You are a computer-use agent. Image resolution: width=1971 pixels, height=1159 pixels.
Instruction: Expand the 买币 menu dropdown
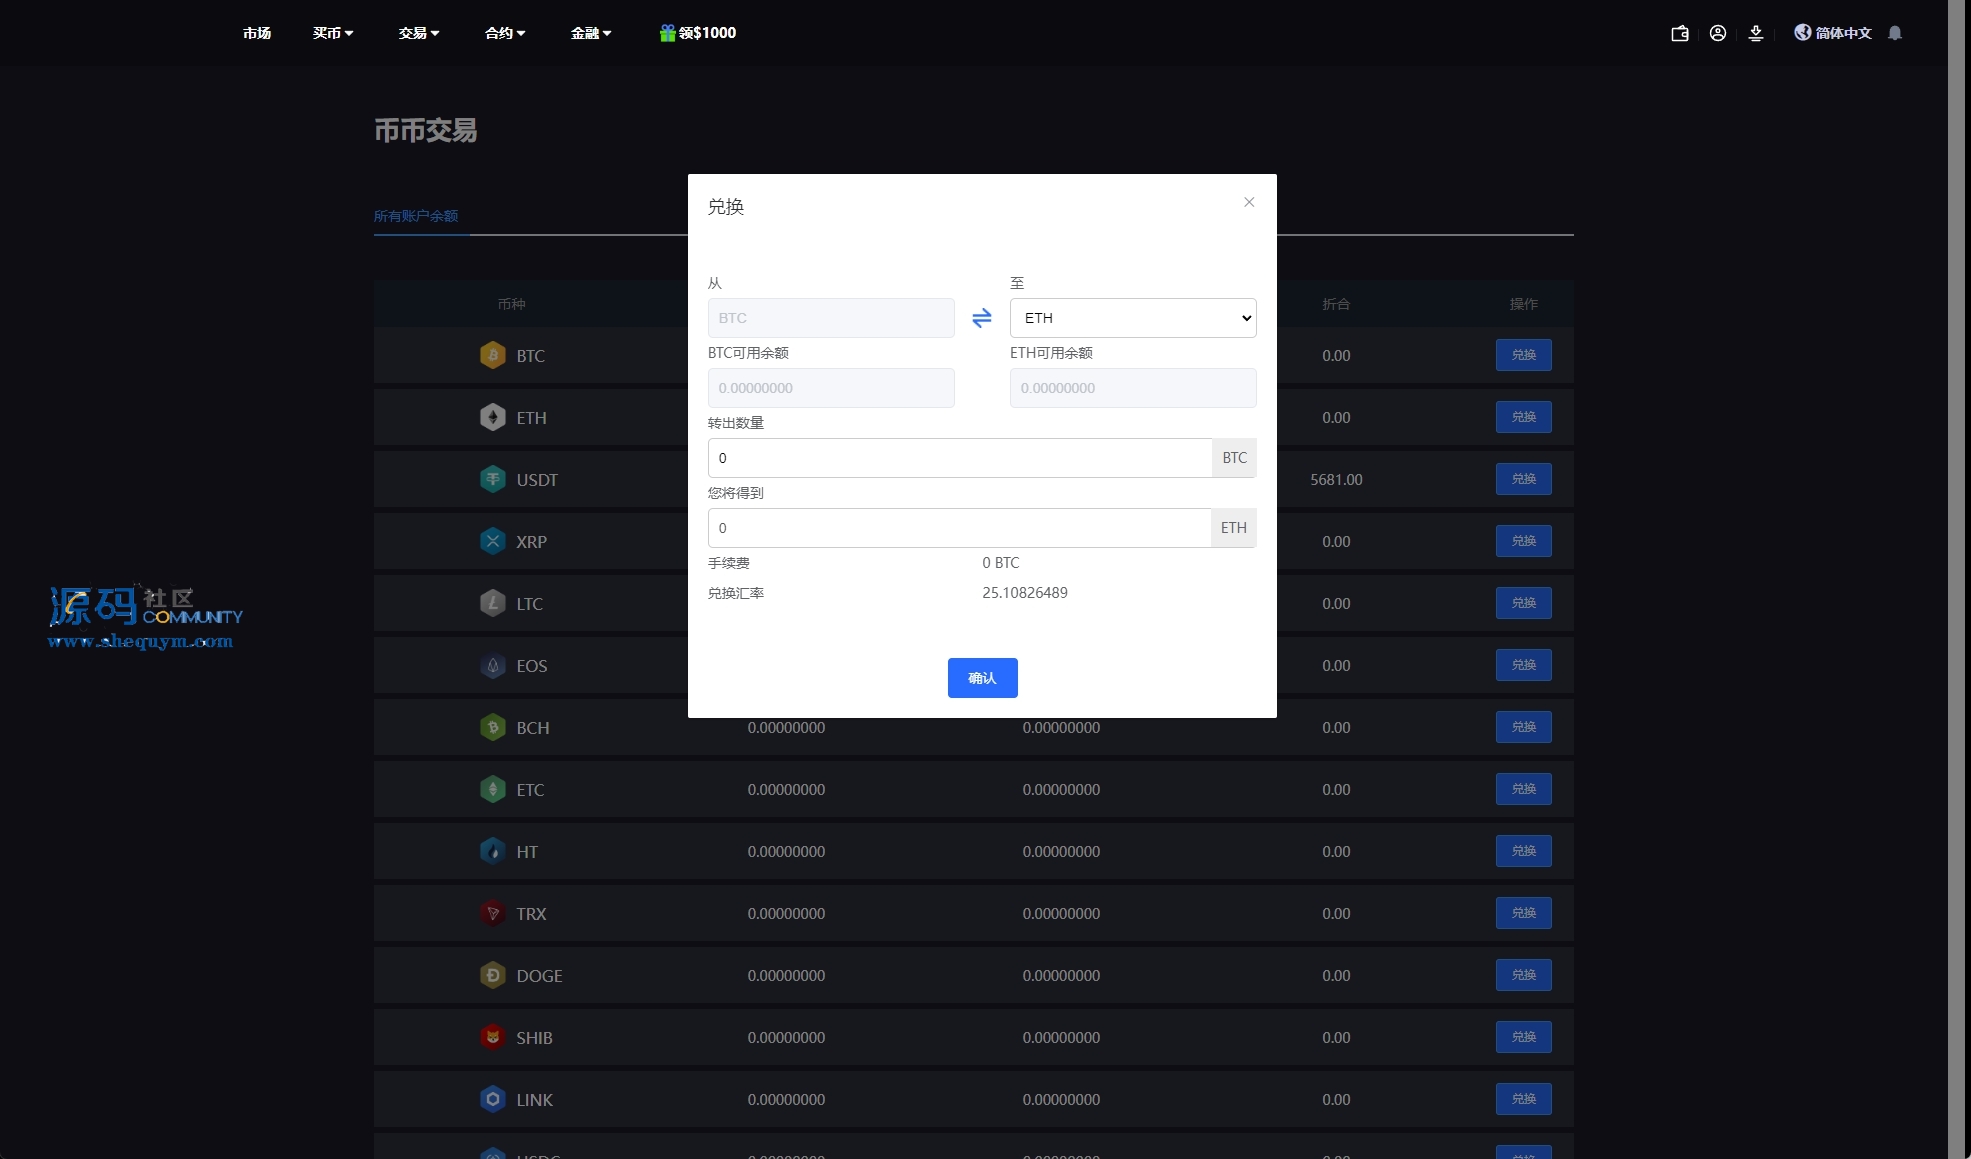[x=333, y=33]
